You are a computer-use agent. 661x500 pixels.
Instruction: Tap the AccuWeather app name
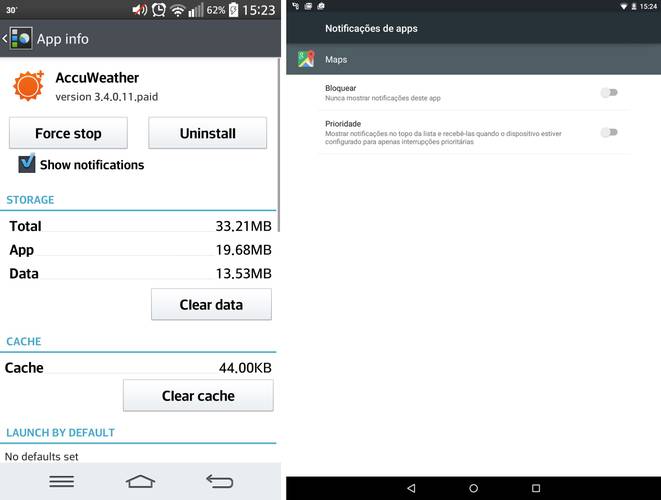coord(97,78)
